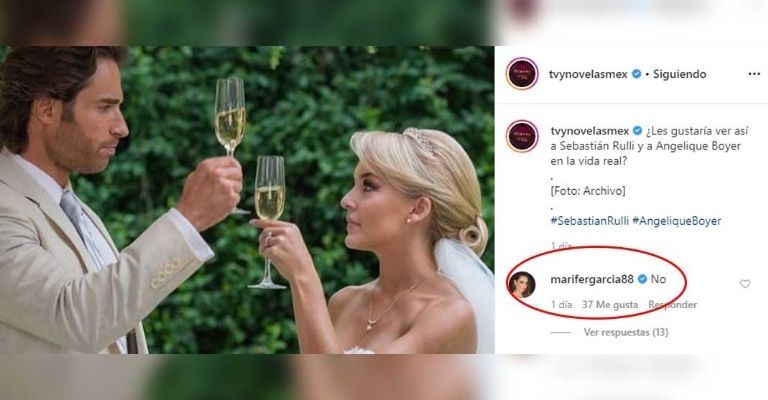The image size is (768, 400).
Task: Click tvynovelasmex username in the header
Action: [x=588, y=74]
